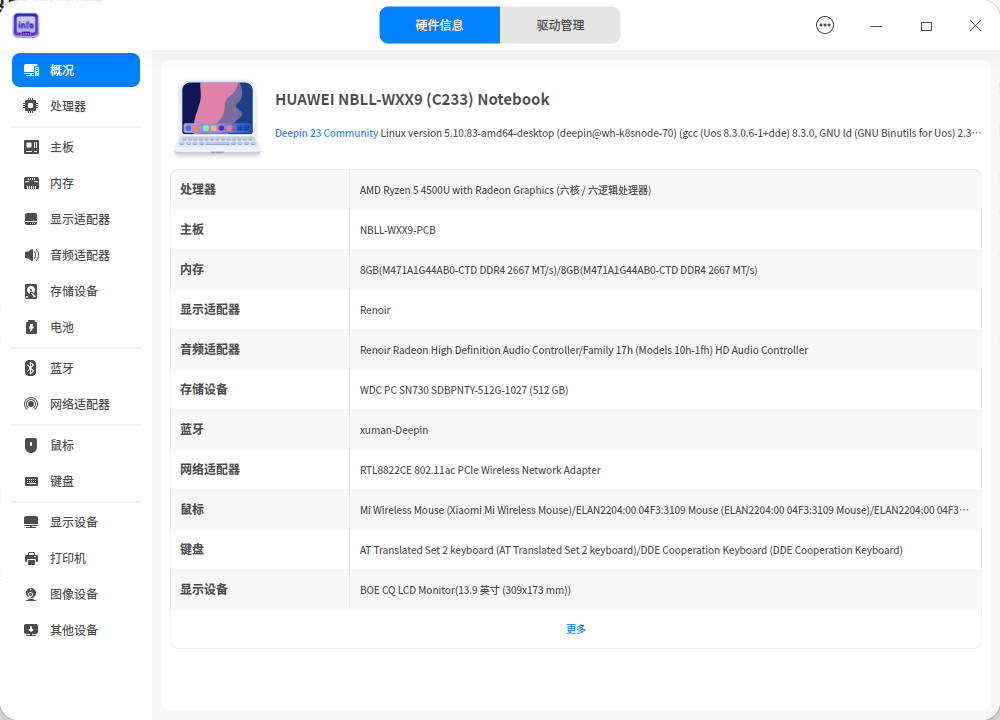
Task: Click the 处理器 row label in overview table
Action: (198, 189)
